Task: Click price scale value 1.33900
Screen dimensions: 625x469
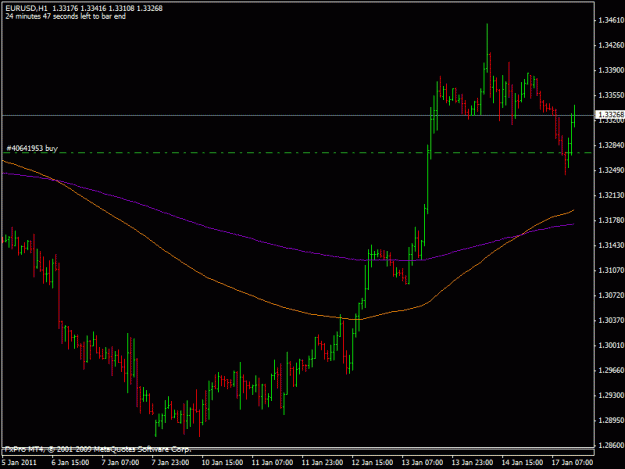Action: pyautogui.click(x=611, y=70)
